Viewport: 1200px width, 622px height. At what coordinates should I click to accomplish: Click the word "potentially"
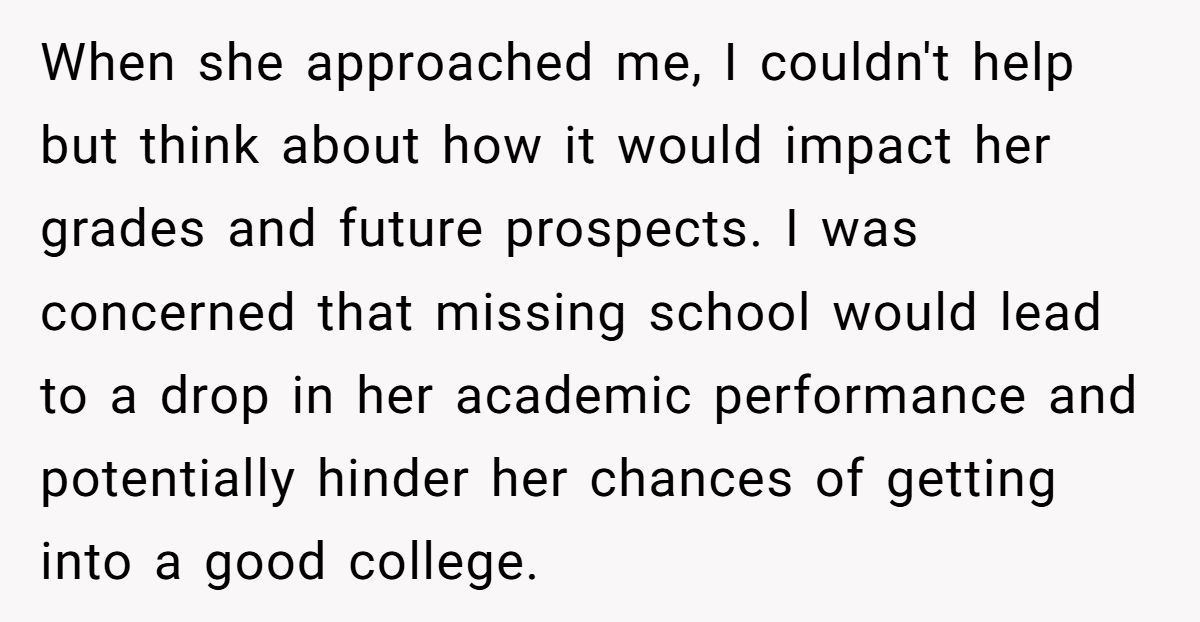click(168, 480)
